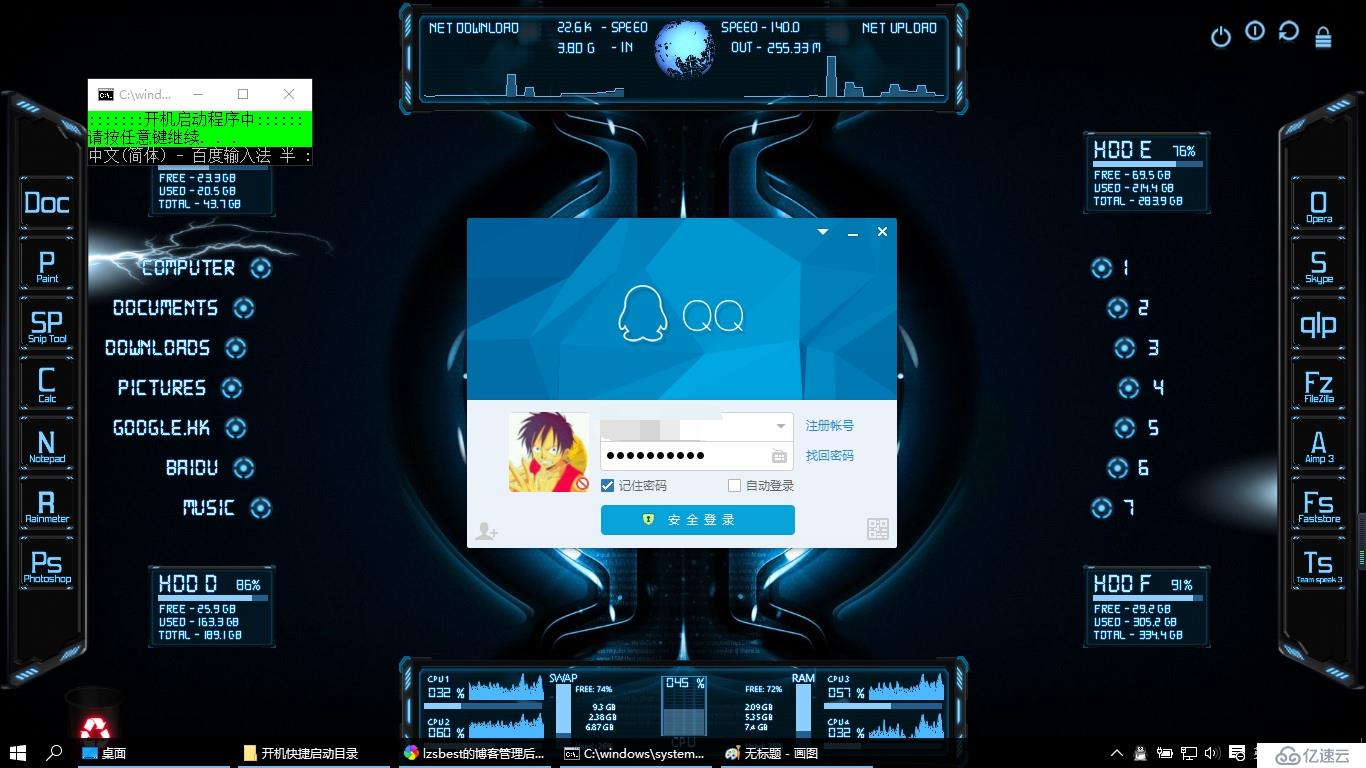Launch FileZilla from the right dock
Image resolution: width=1366 pixels, height=768 pixels.
pyautogui.click(x=1318, y=386)
